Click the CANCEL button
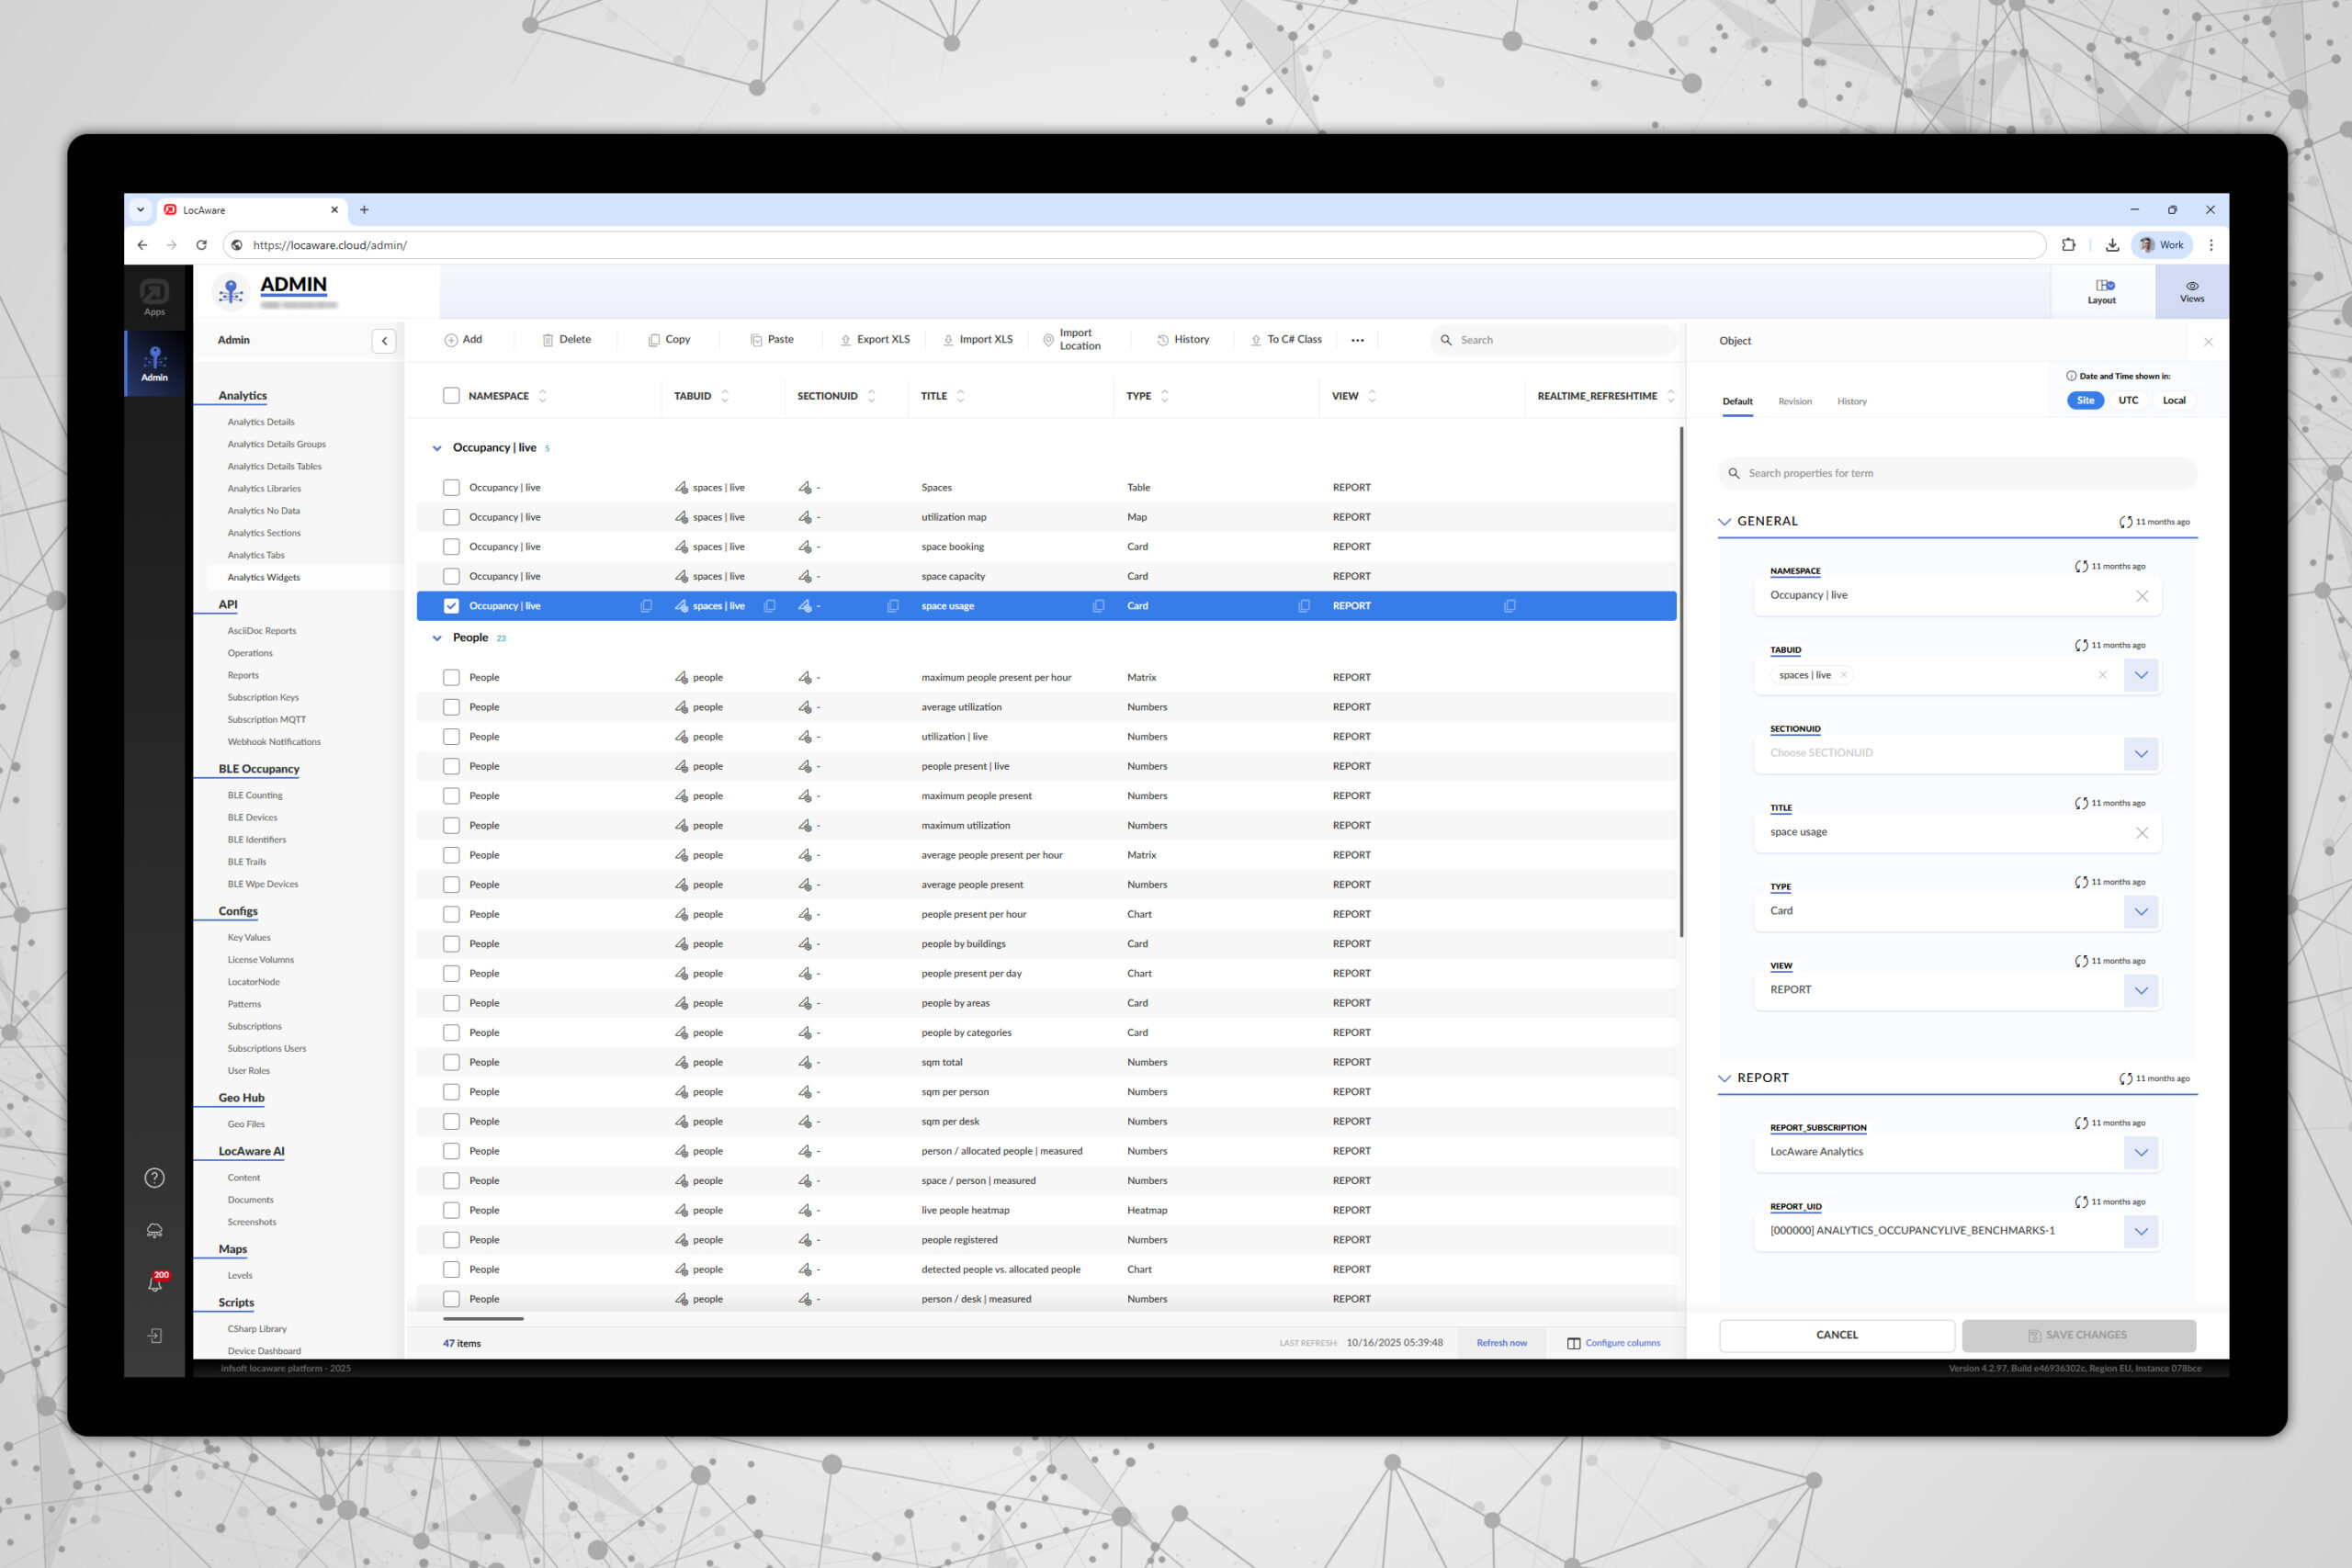This screenshot has width=2352, height=1568. pyautogui.click(x=1836, y=1335)
